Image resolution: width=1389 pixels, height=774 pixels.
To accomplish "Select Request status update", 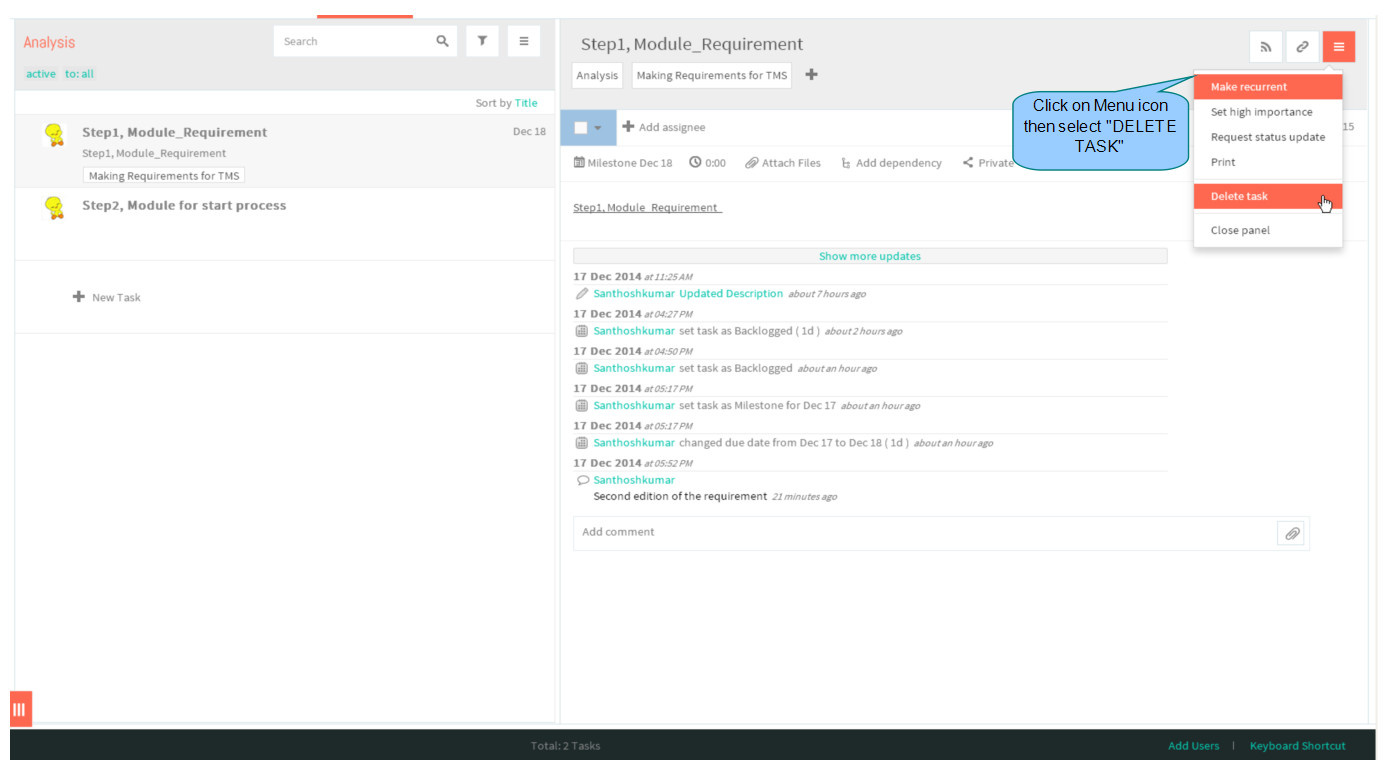I will tap(1267, 137).
